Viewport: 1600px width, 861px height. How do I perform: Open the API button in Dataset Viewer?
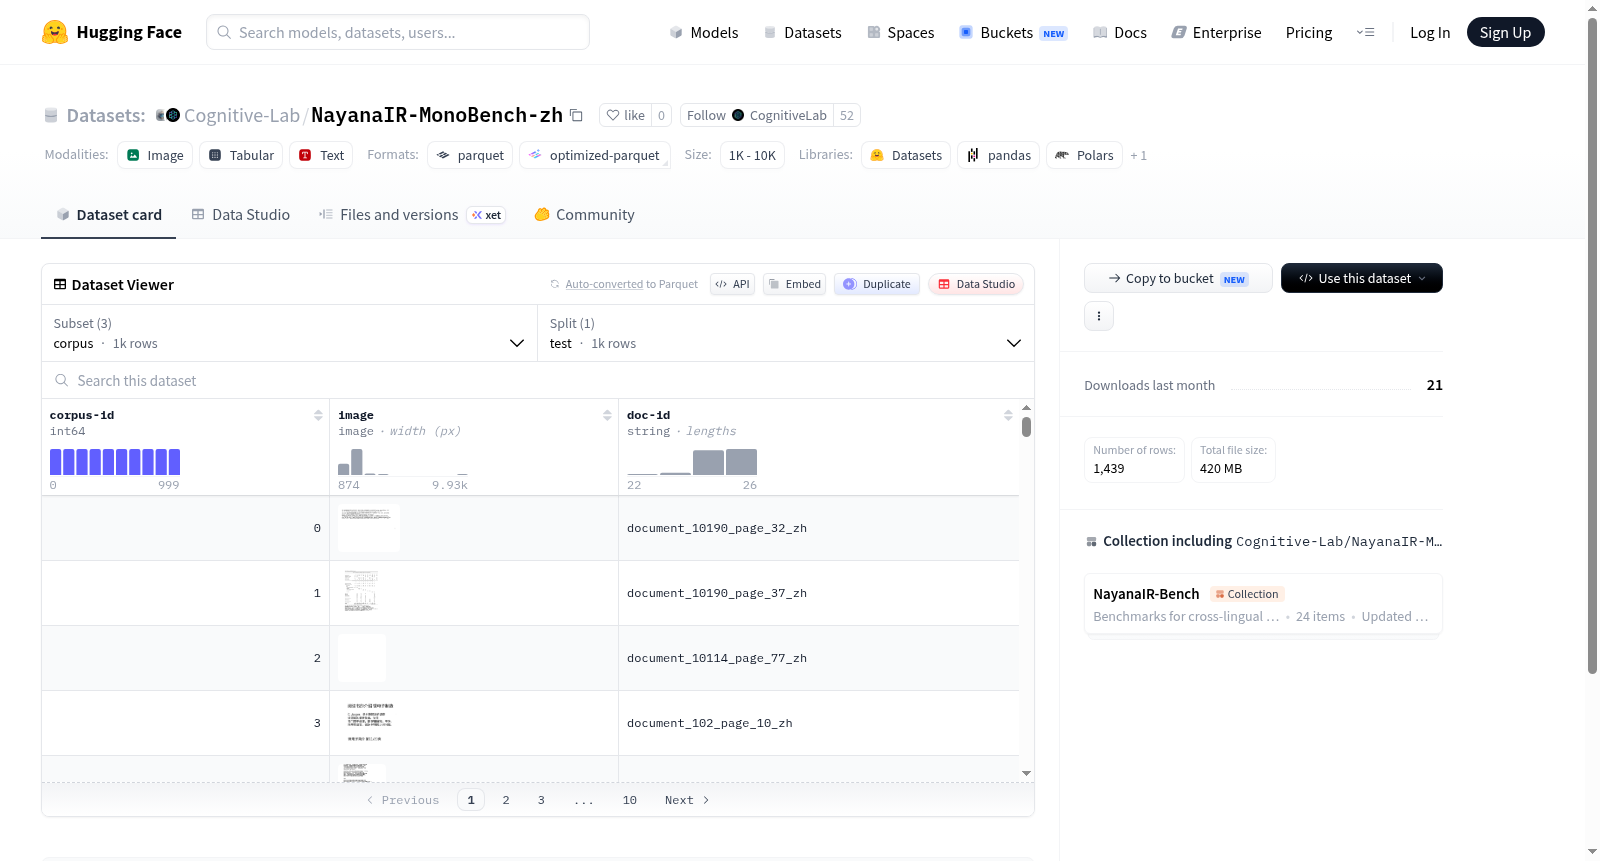732,284
